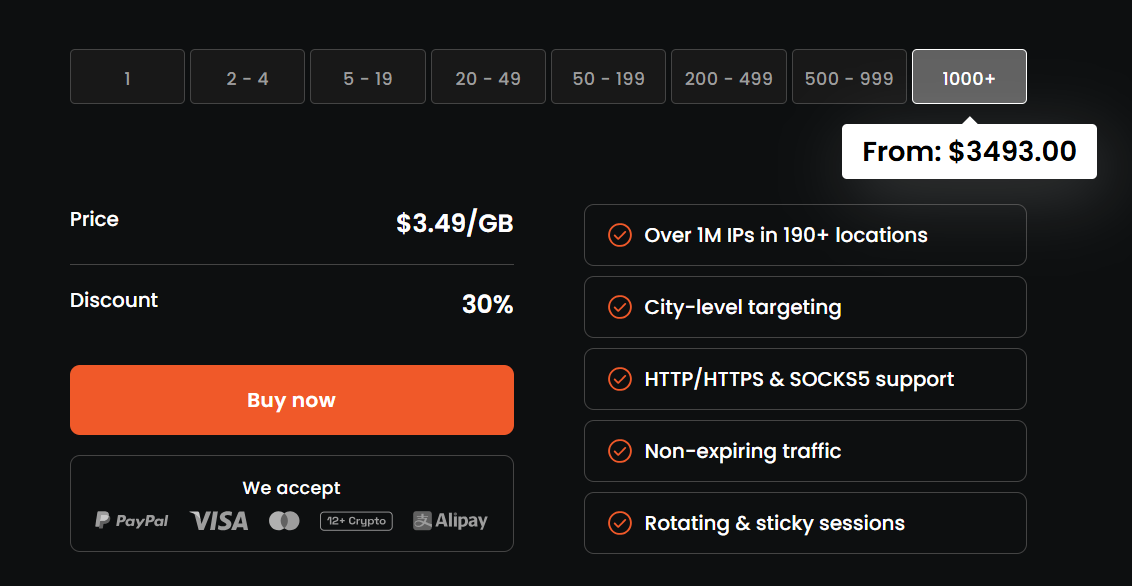1132x586 pixels.
Task: Select the 1 GB quantity option
Action: [x=127, y=77]
